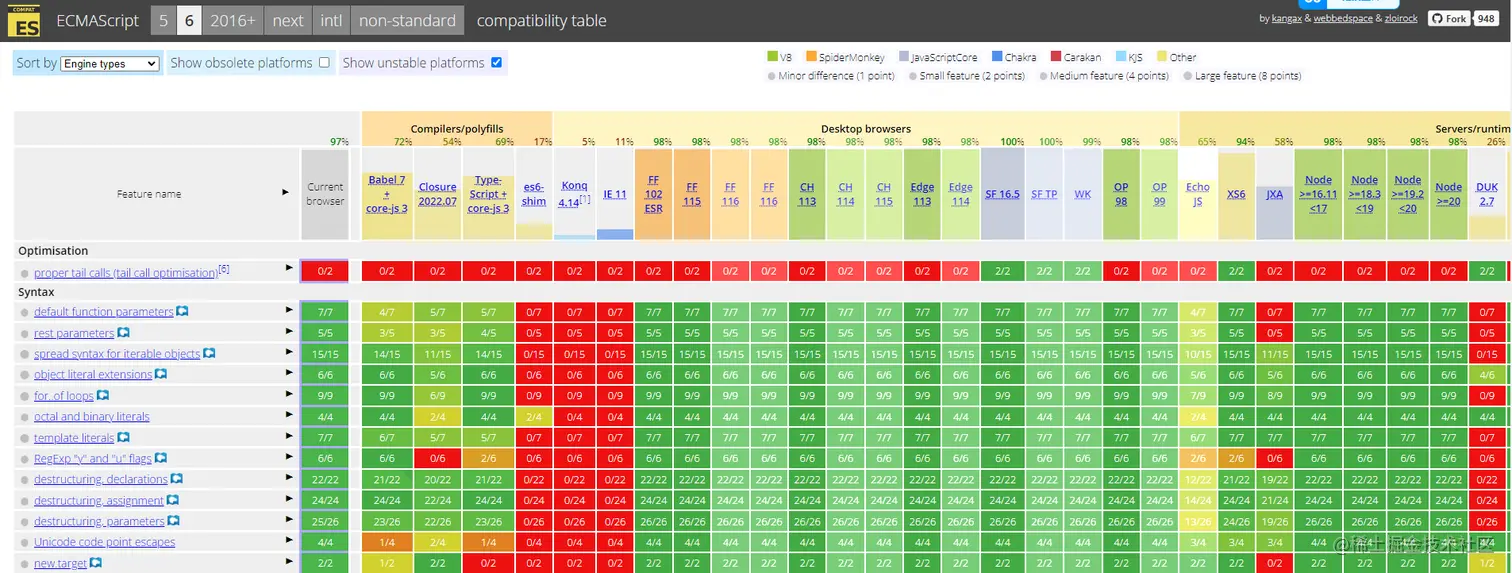The image size is (1512, 573).
Task: Expand the proper tail calls row arrow
Action: pos(289,268)
